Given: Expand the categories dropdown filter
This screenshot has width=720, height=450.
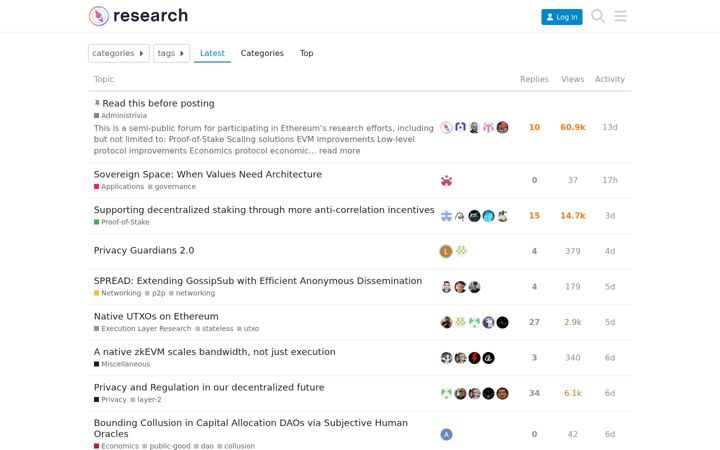Looking at the screenshot, I should 118,53.
